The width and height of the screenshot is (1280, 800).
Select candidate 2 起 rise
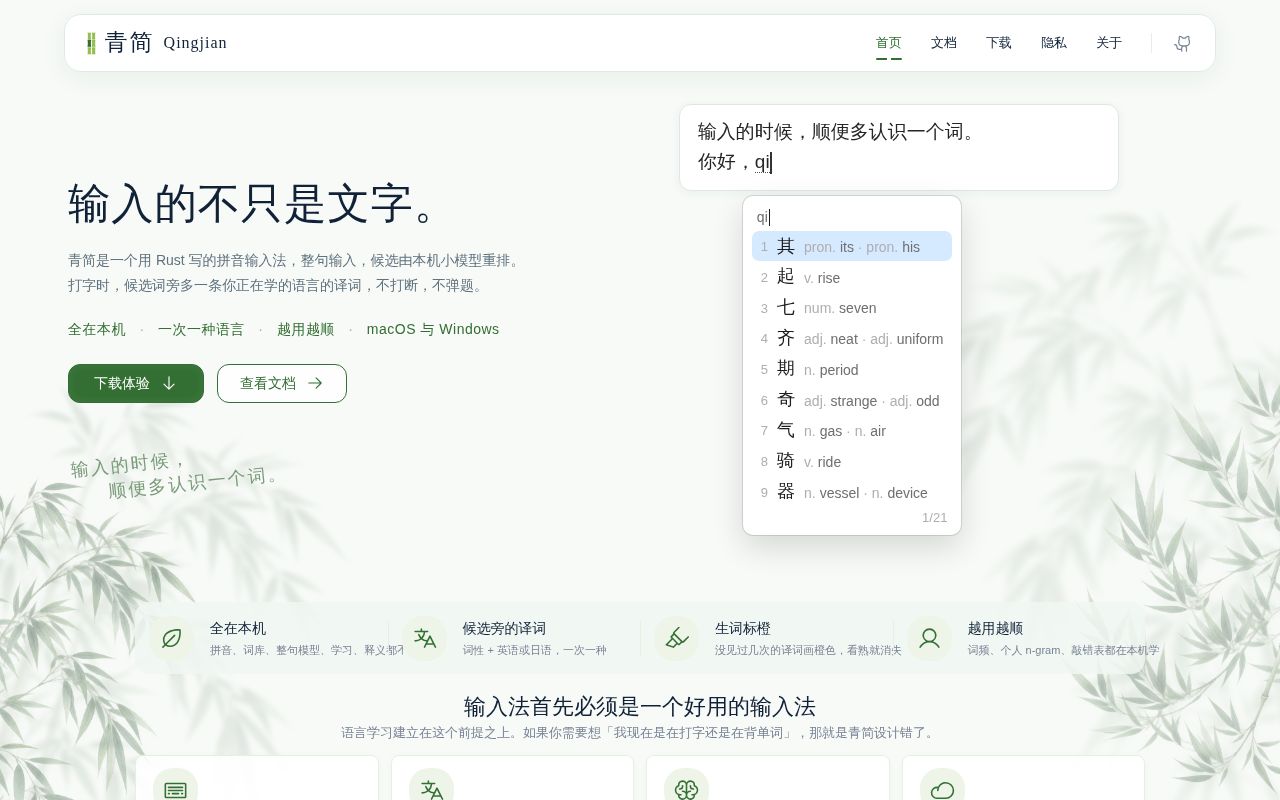(x=852, y=277)
